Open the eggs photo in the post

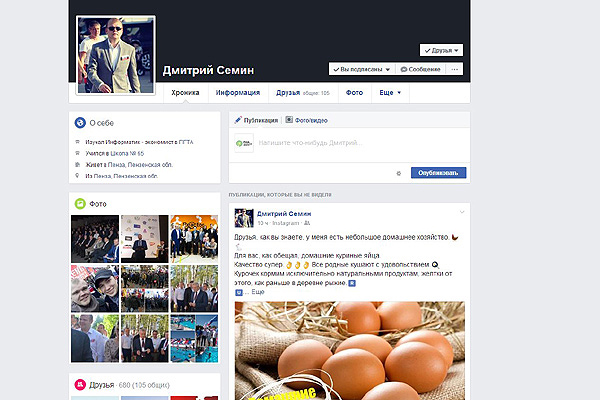click(350, 351)
